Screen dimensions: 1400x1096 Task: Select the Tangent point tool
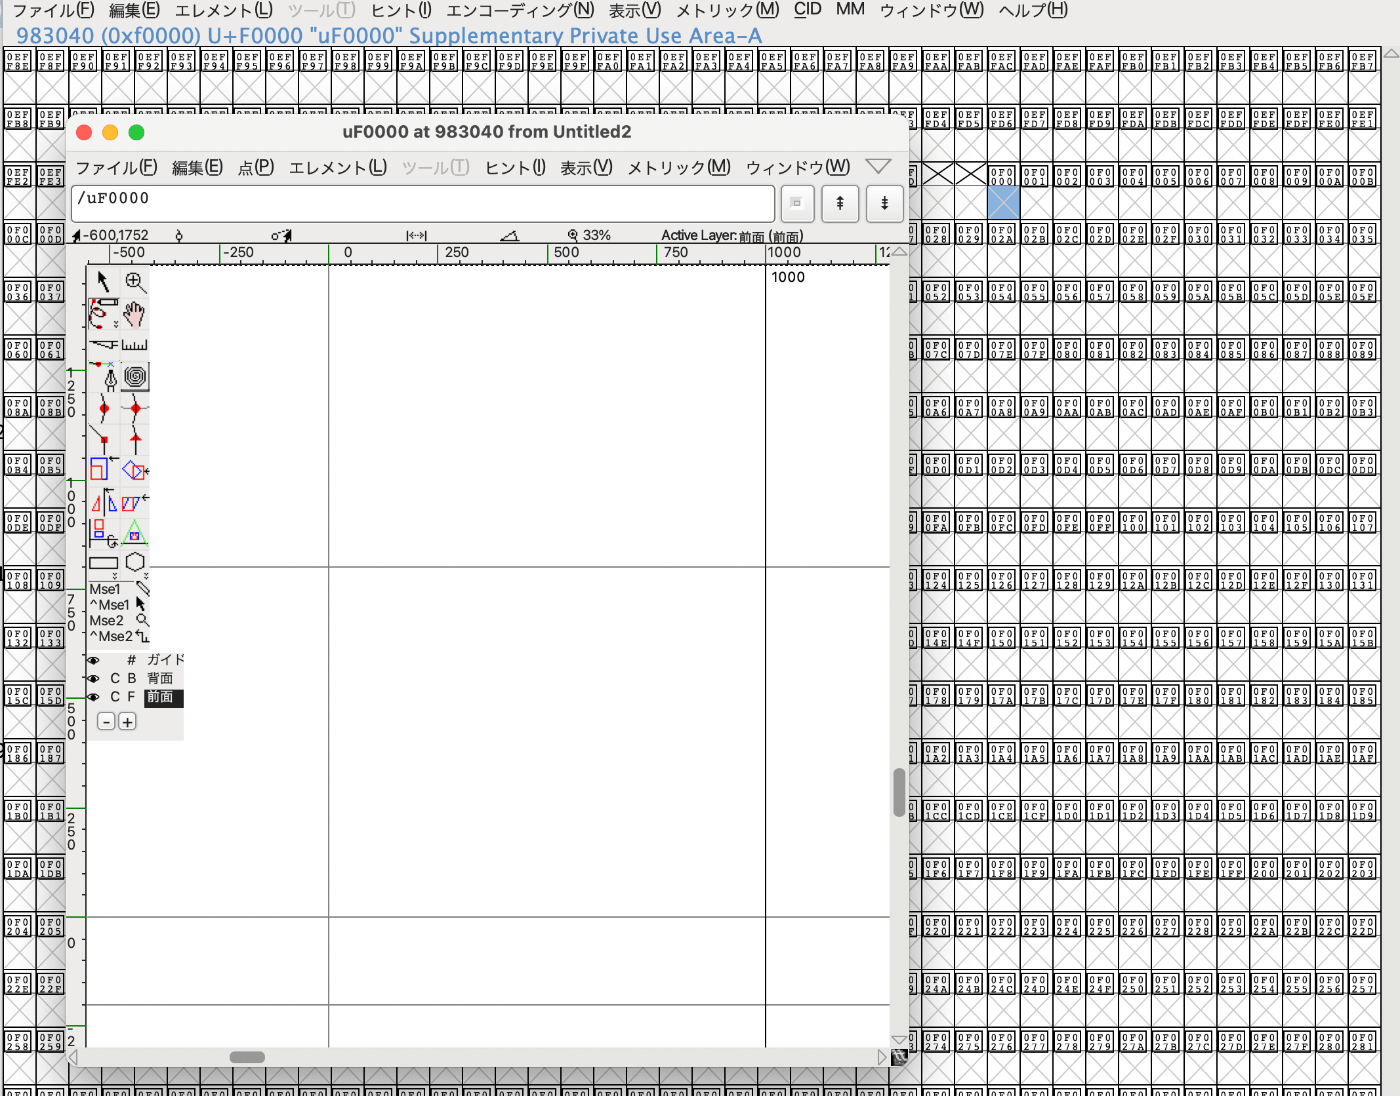[135, 439]
